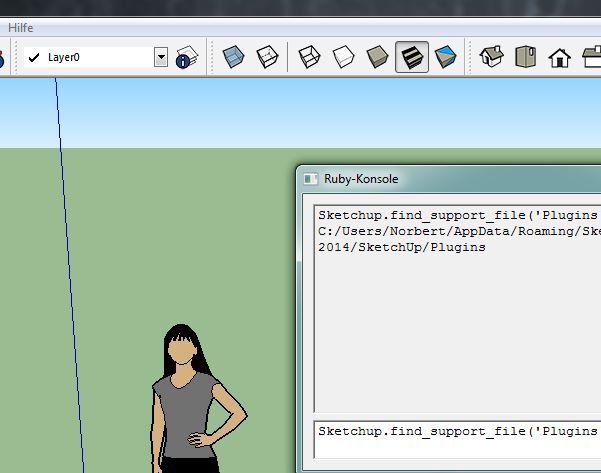Open the Hilfe menu
The width and height of the screenshot is (601, 473).
click(x=21, y=28)
